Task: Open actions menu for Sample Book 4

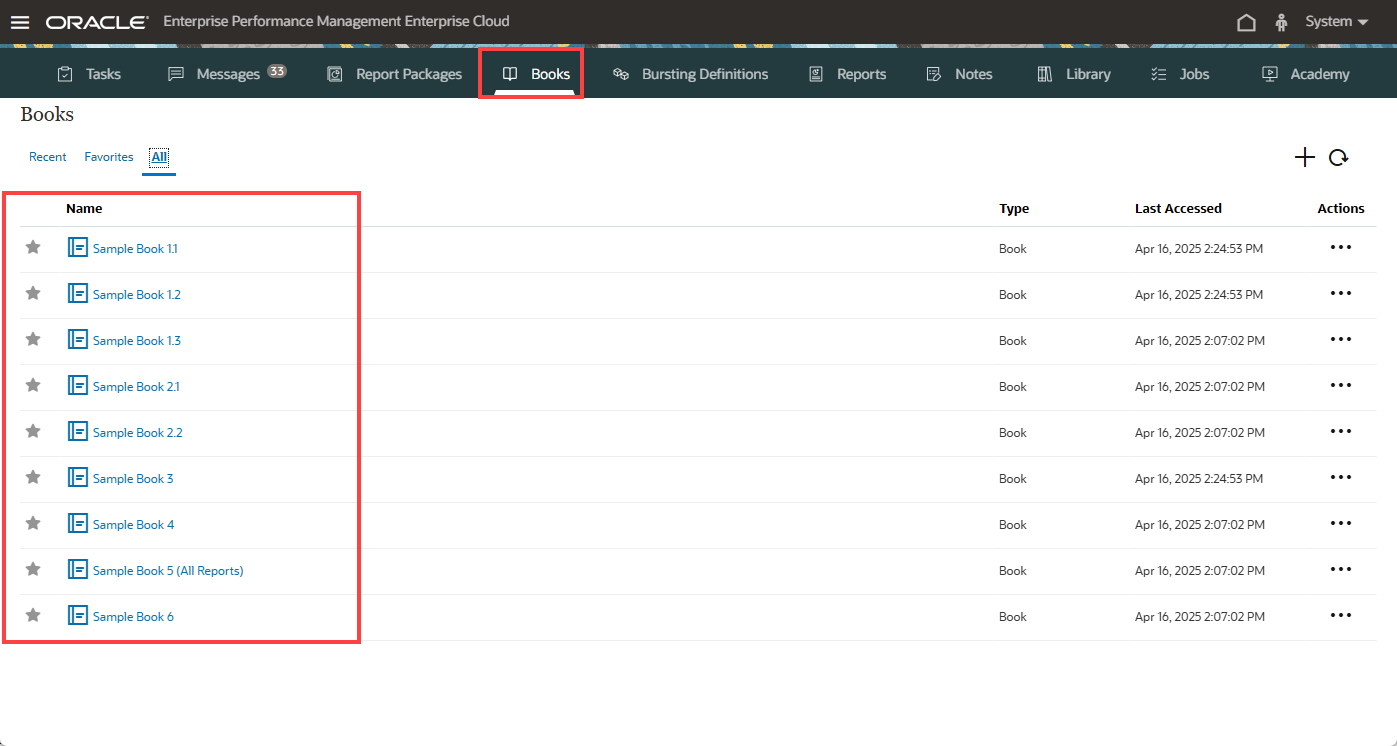Action: 1341,524
